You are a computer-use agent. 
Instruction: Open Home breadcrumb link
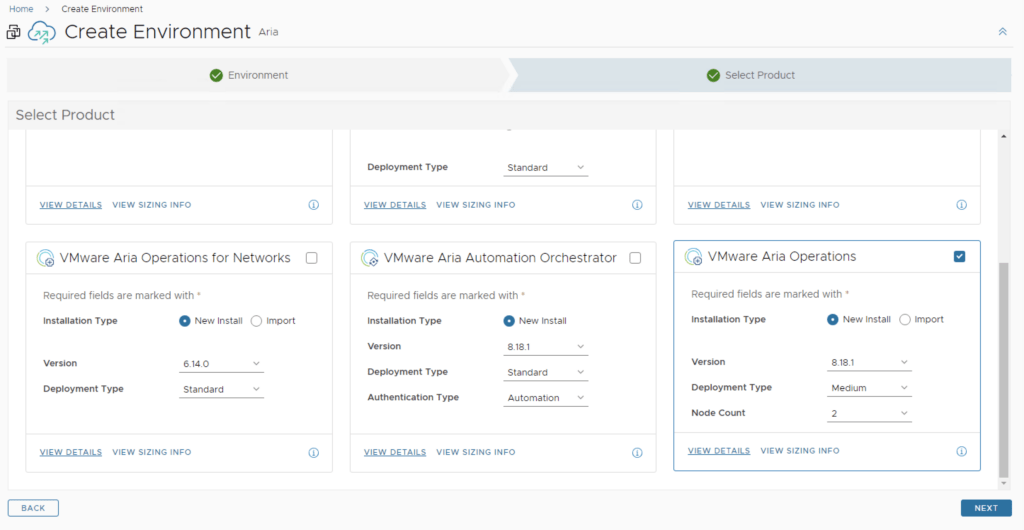pos(21,9)
